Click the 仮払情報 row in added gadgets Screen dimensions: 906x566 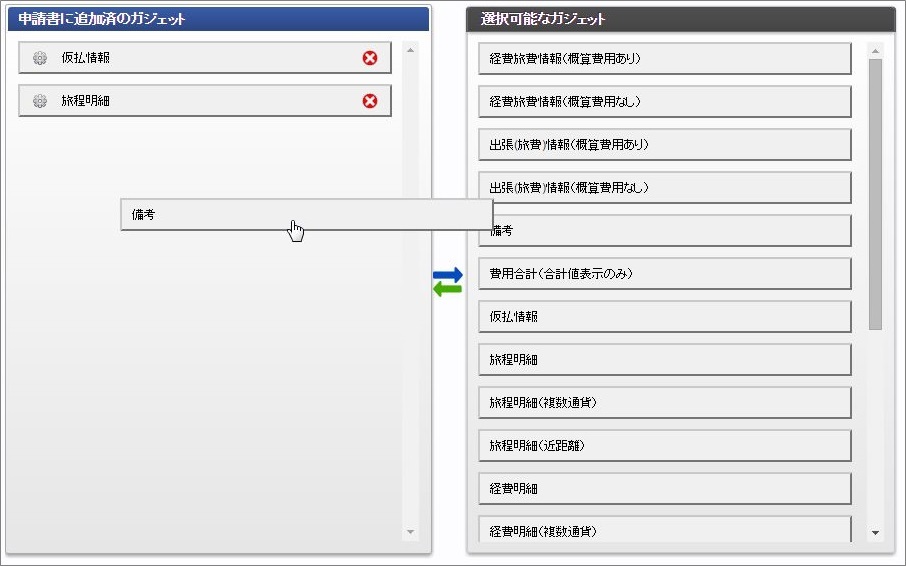[205, 58]
